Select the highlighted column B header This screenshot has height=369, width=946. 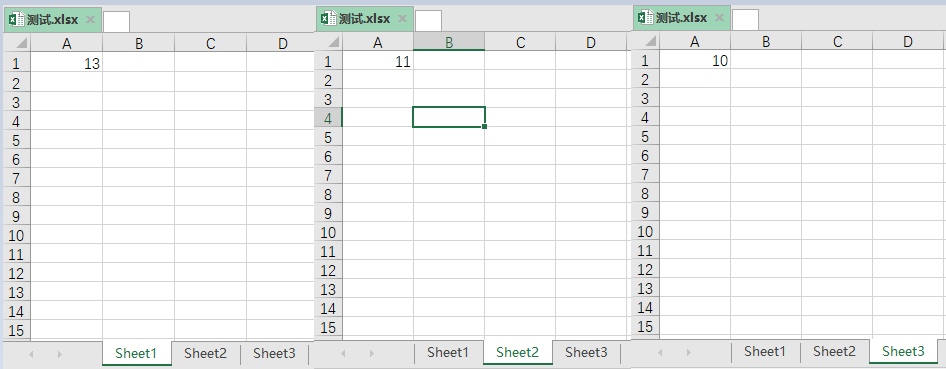(449, 42)
